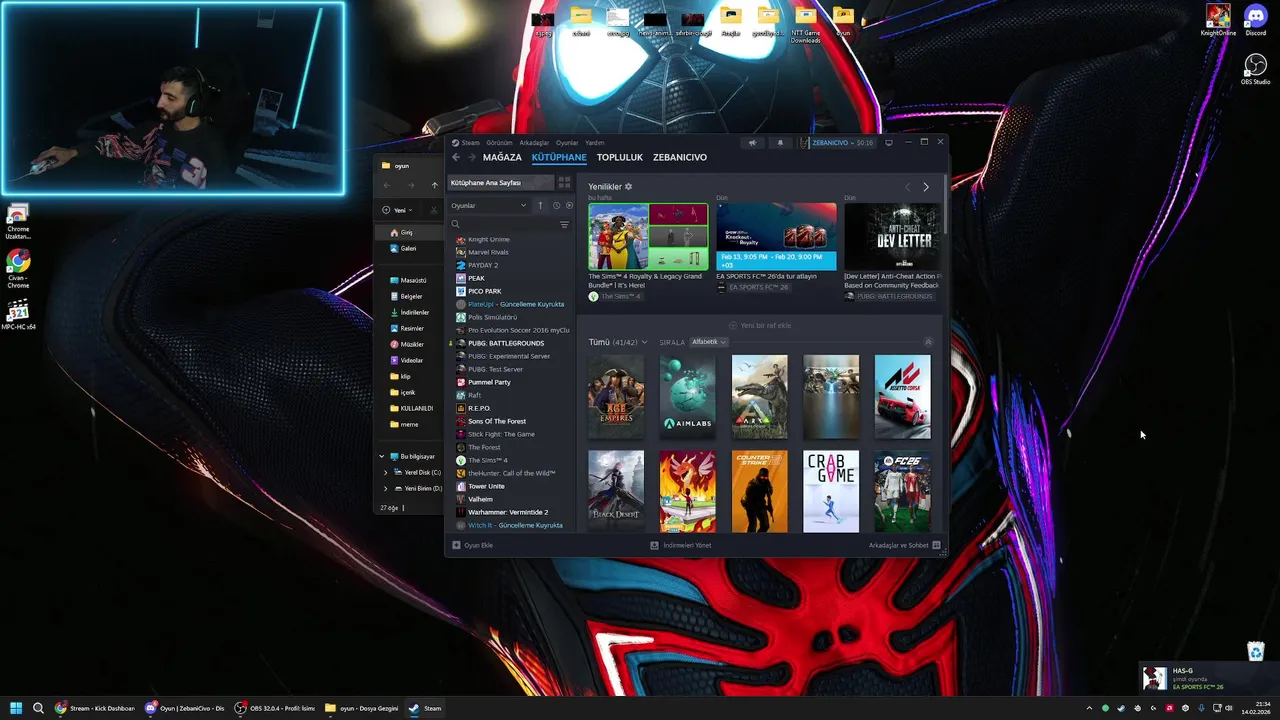Image resolution: width=1280 pixels, height=720 pixels.
Task: Open Aimlabs game cover
Action: pyautogui.click(x=687, y=397)
